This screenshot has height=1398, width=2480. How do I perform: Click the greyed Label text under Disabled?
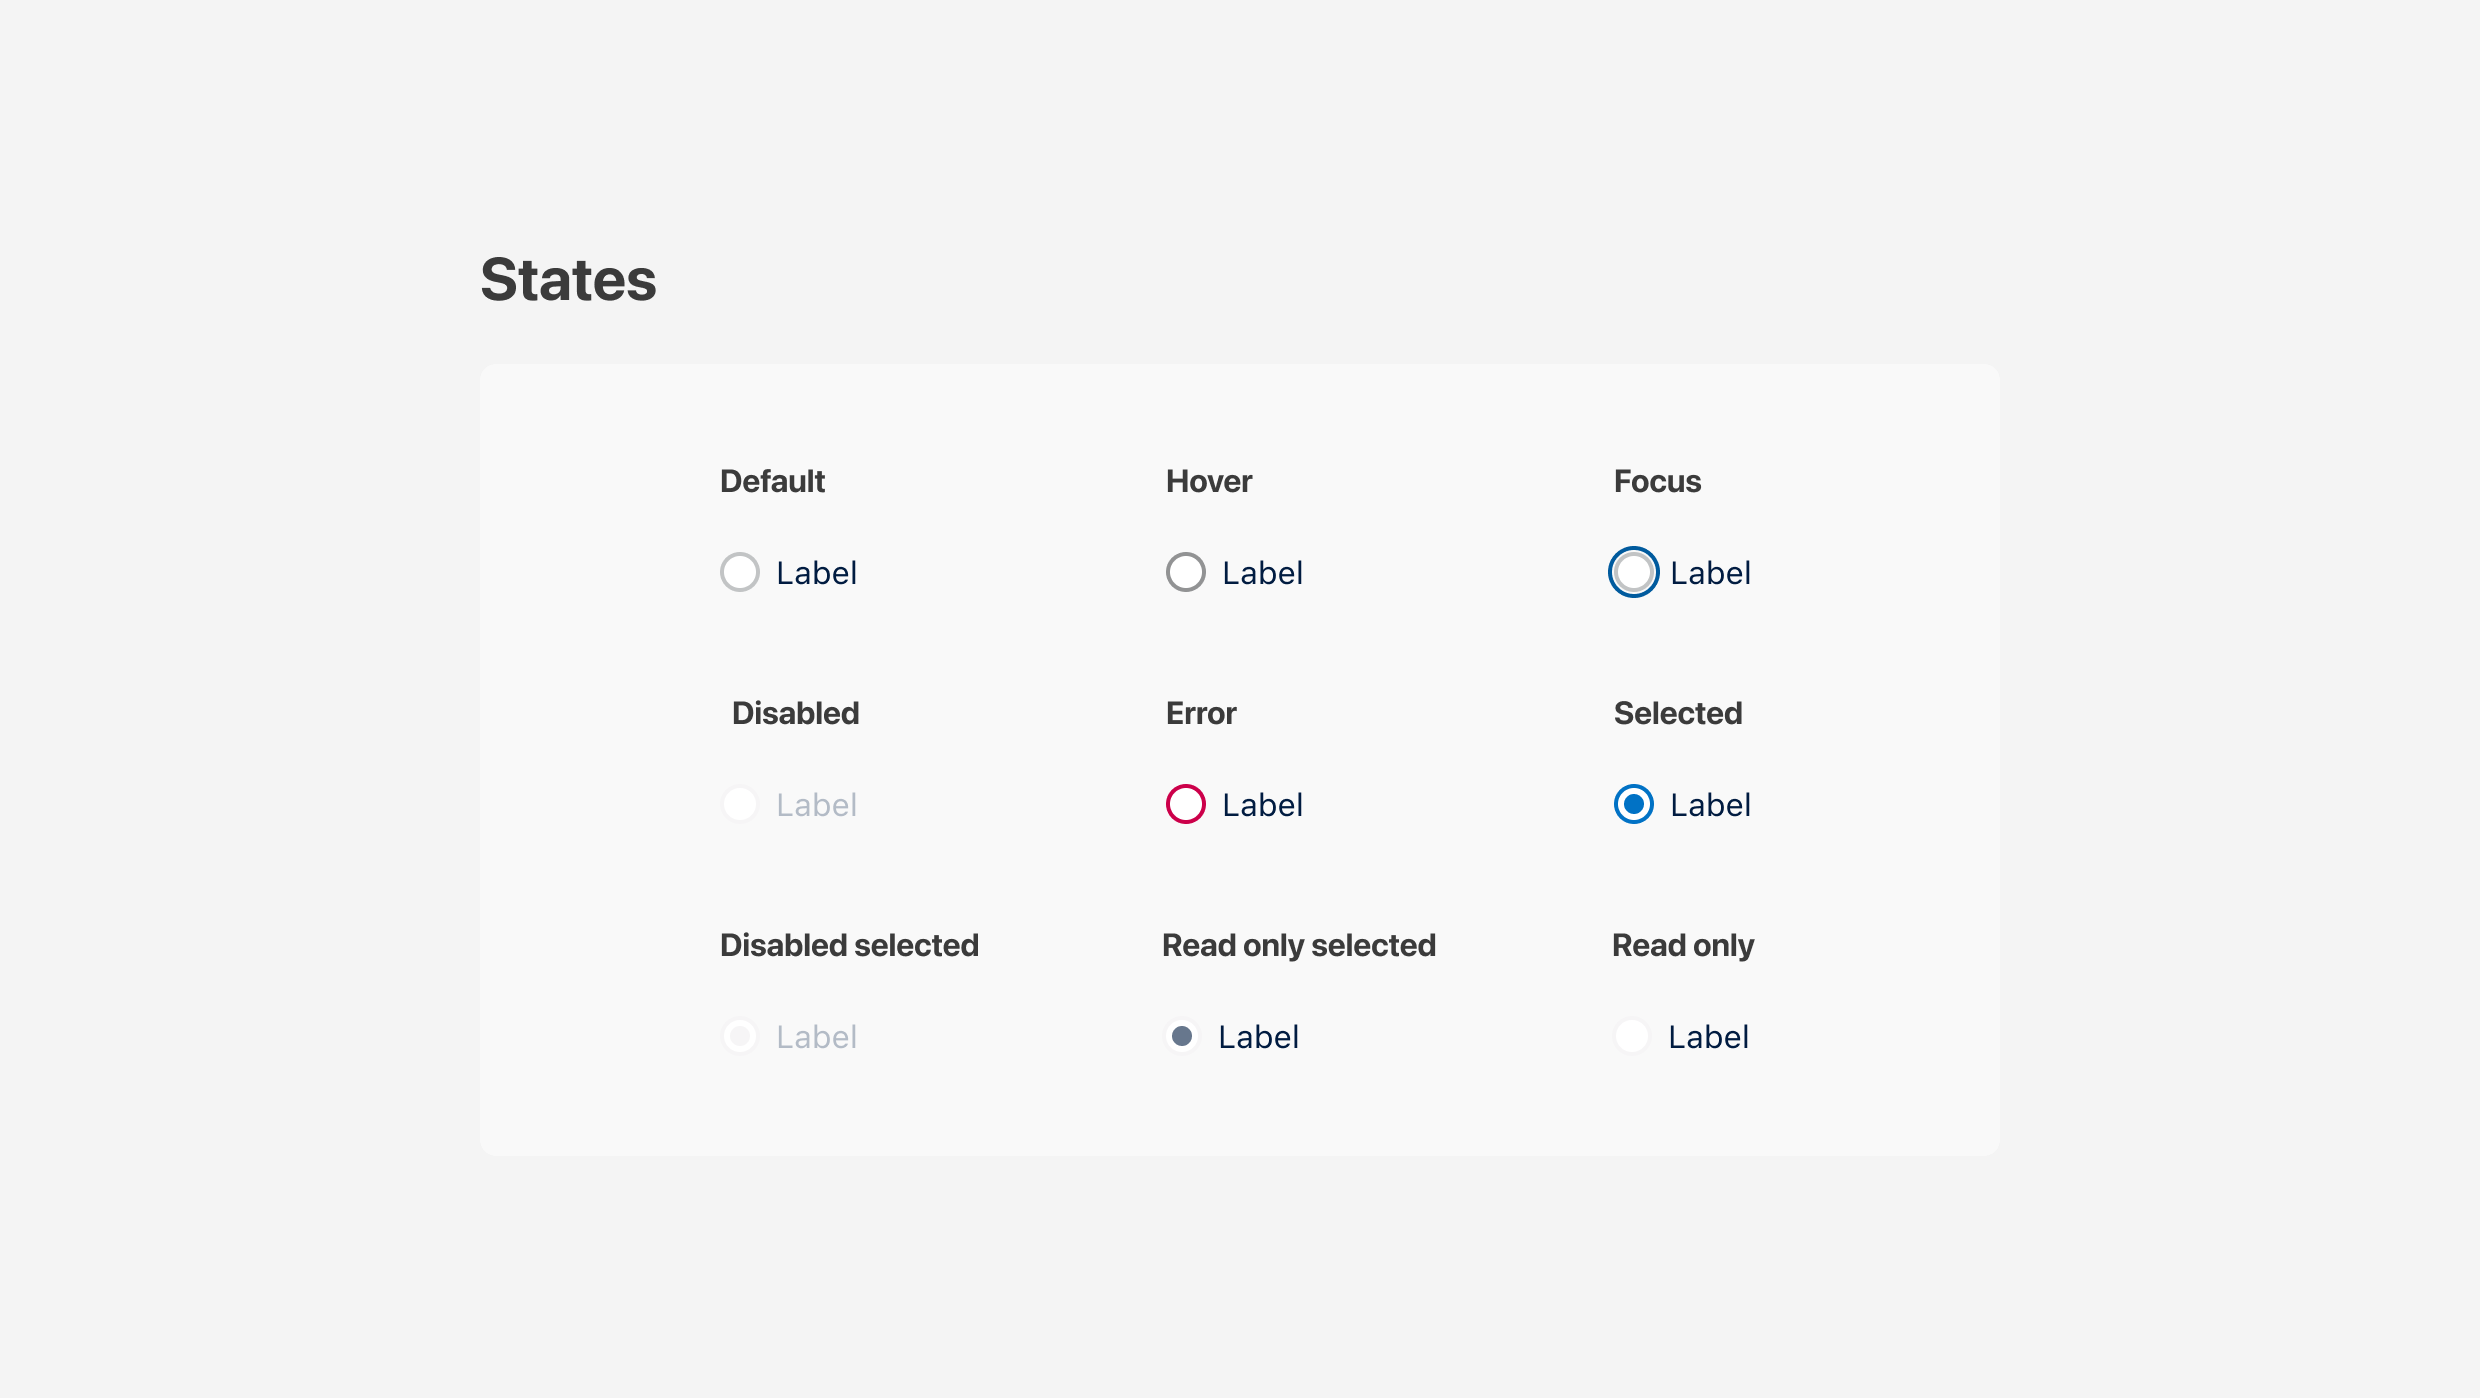816,805
